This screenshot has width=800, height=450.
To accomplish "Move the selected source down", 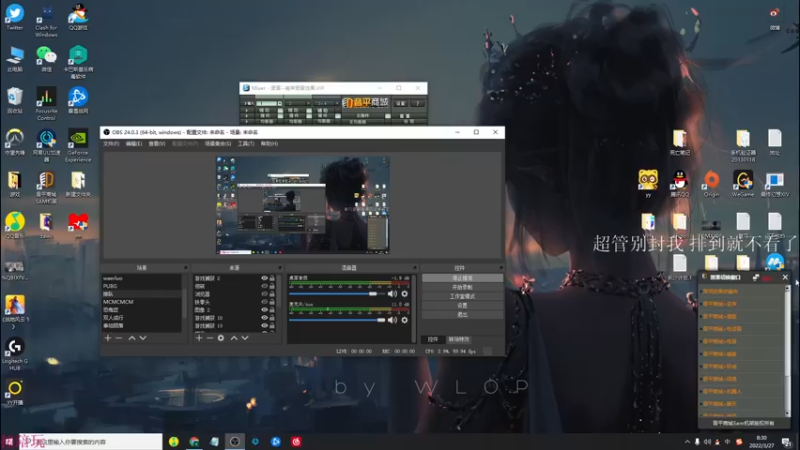I will coord(245,338).
